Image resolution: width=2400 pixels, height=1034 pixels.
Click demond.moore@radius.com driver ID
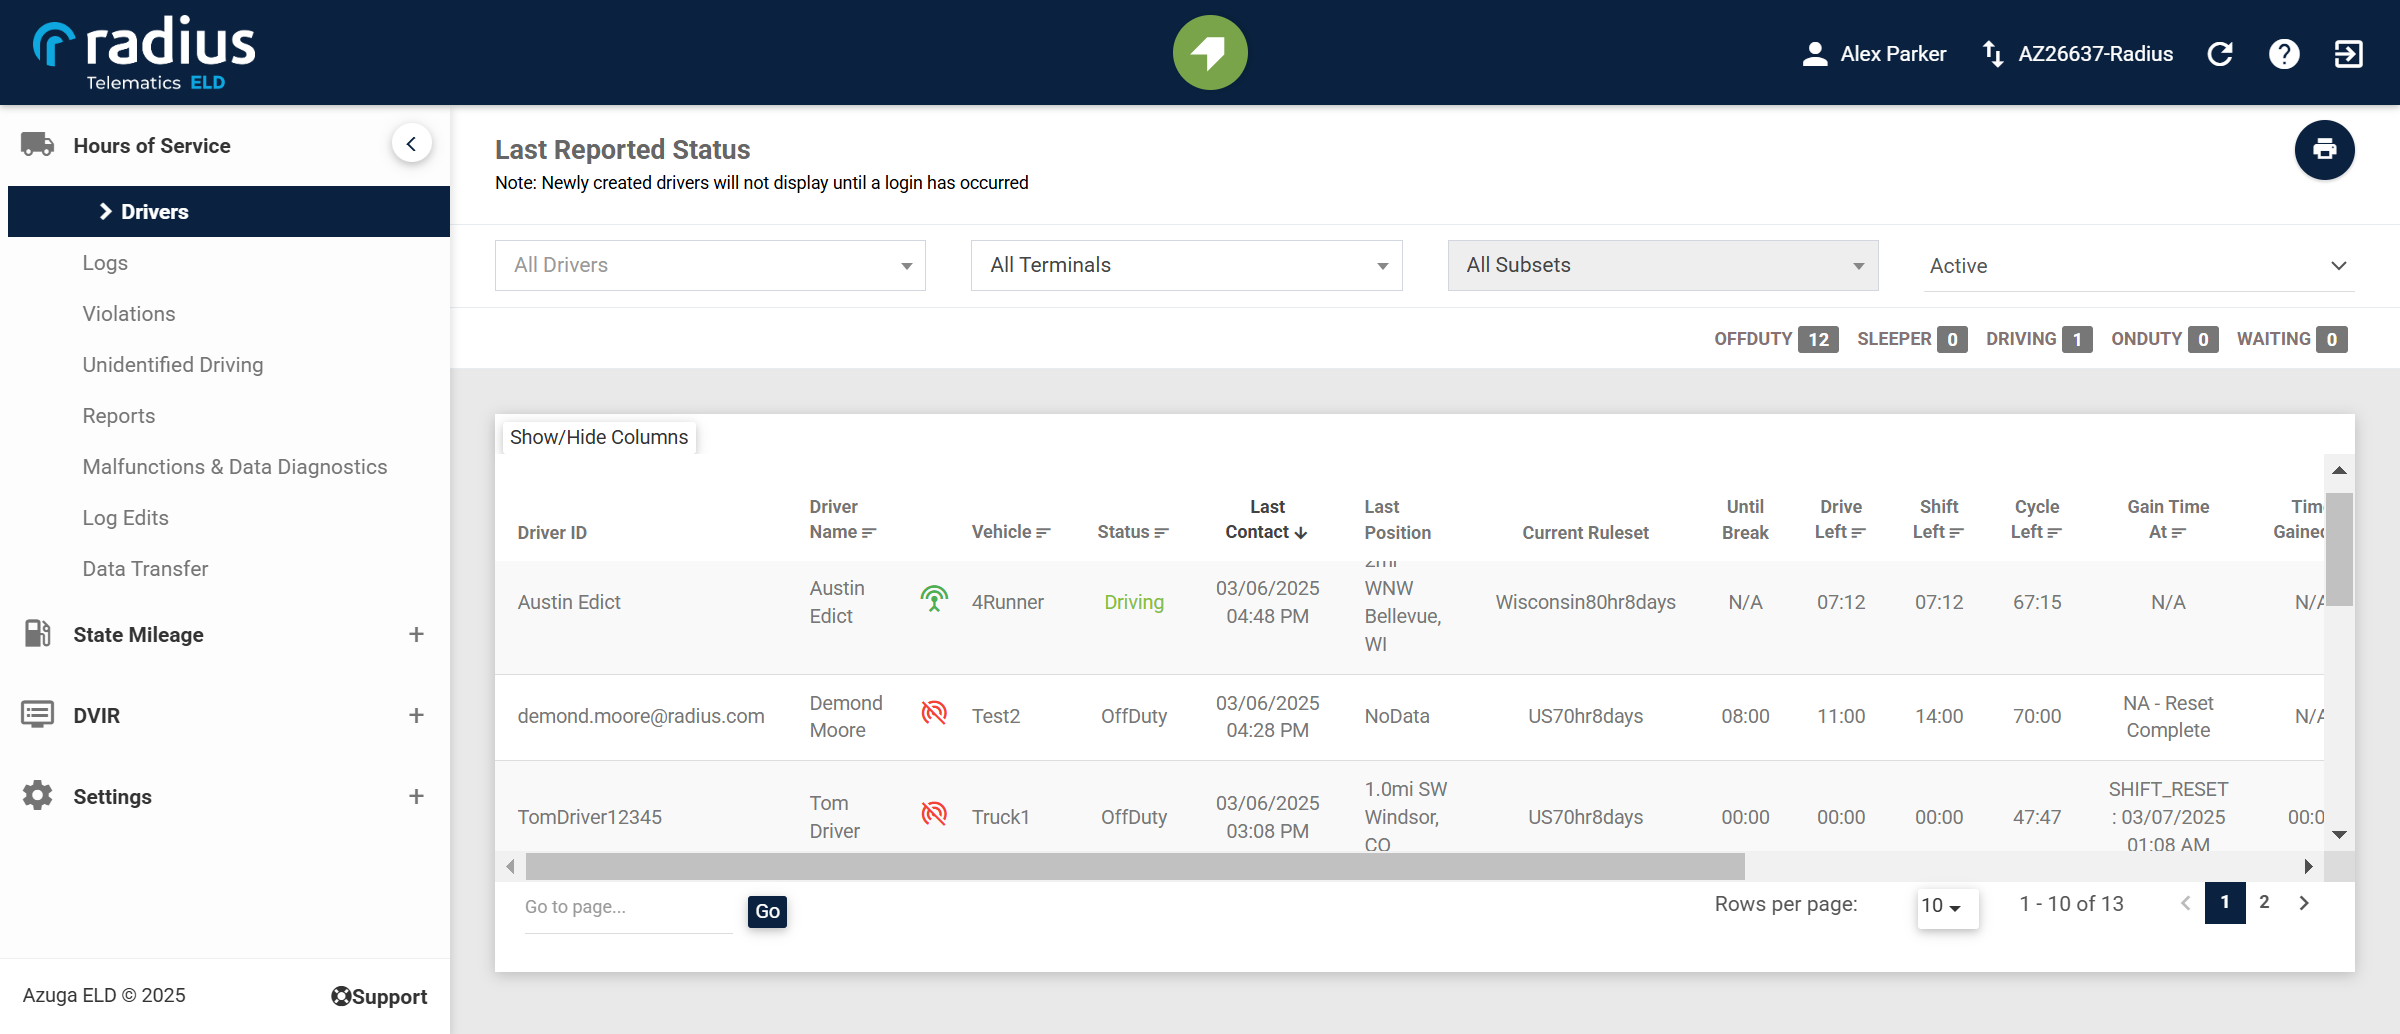tap(641, 716)
